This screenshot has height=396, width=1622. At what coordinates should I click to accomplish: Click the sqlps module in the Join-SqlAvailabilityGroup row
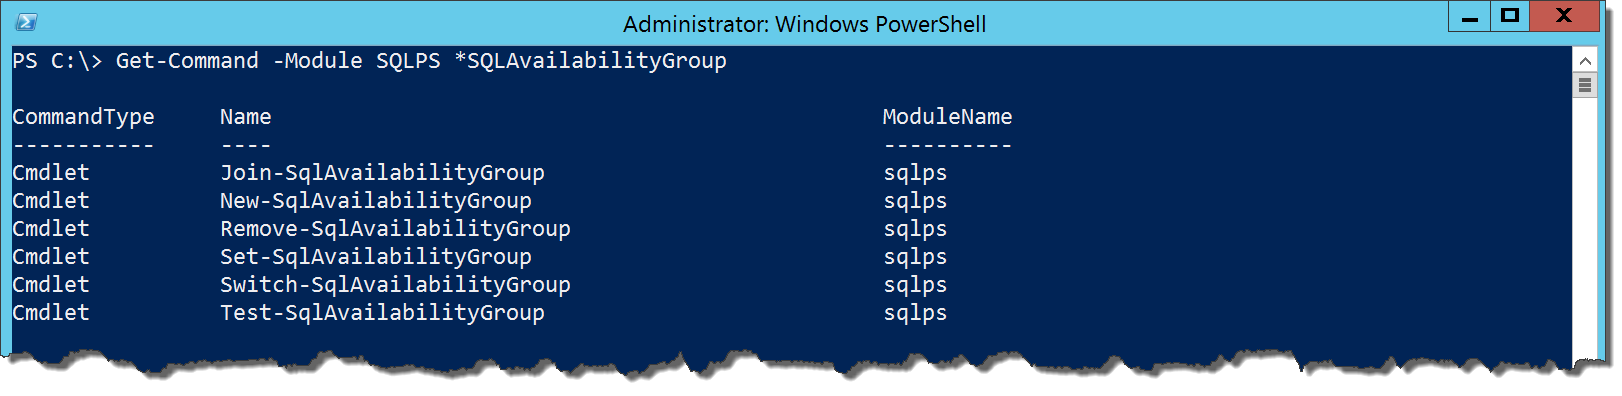[915, 173]
